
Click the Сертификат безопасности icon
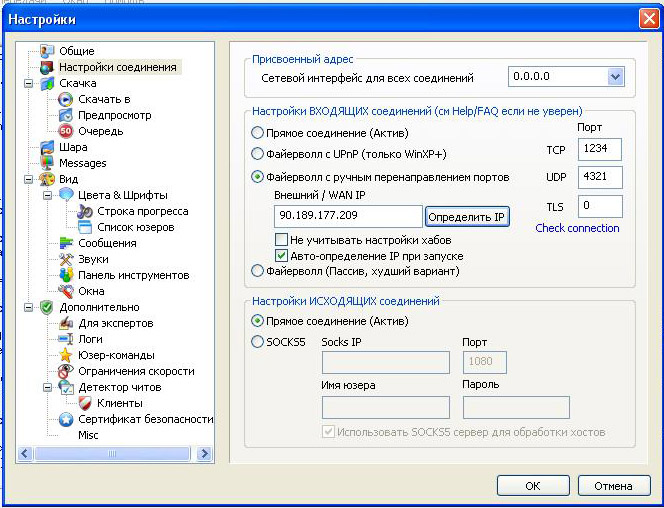coord(66,419)
